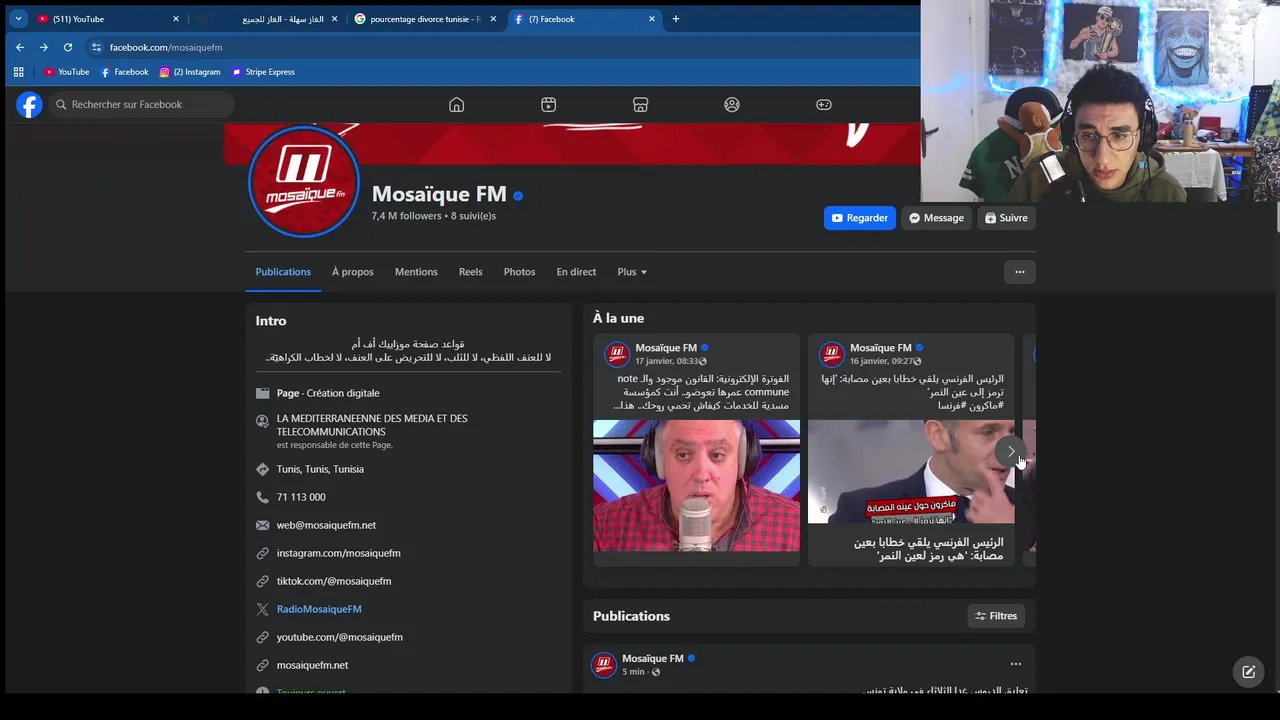Click the 7,4 M followers text
The image size is (1280, 720).
[407, 216]
